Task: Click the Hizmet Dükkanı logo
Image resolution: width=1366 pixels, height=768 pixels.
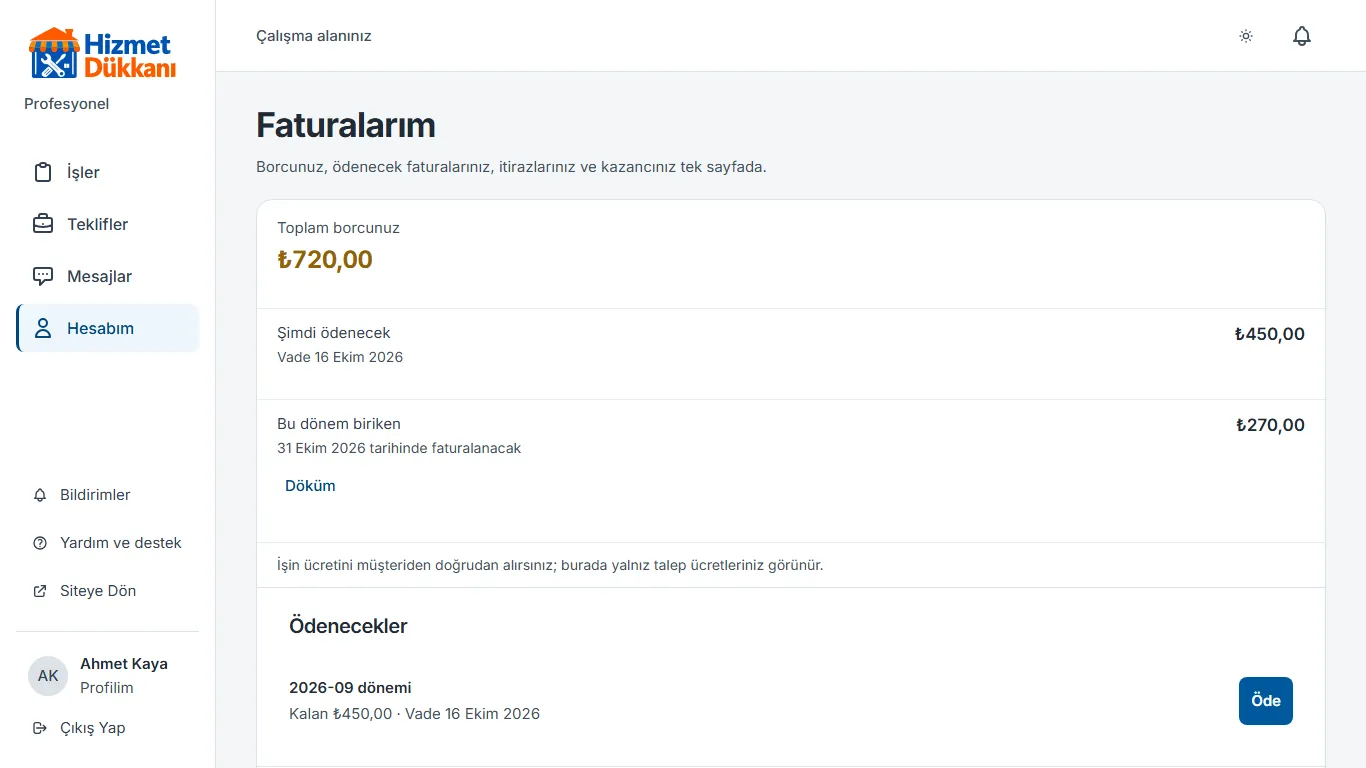Action: (x=102, y=54)
